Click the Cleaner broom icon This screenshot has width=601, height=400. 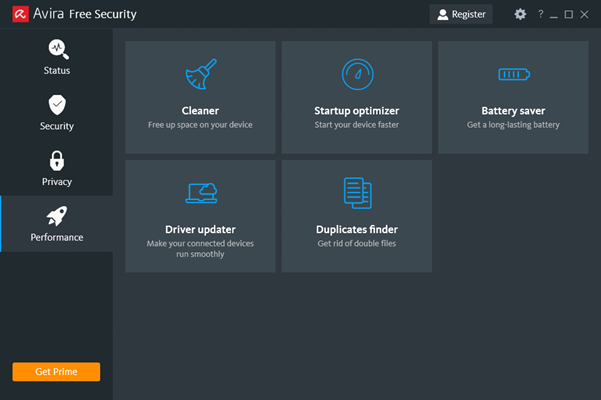pyautogui.click(x=201, y=74)
